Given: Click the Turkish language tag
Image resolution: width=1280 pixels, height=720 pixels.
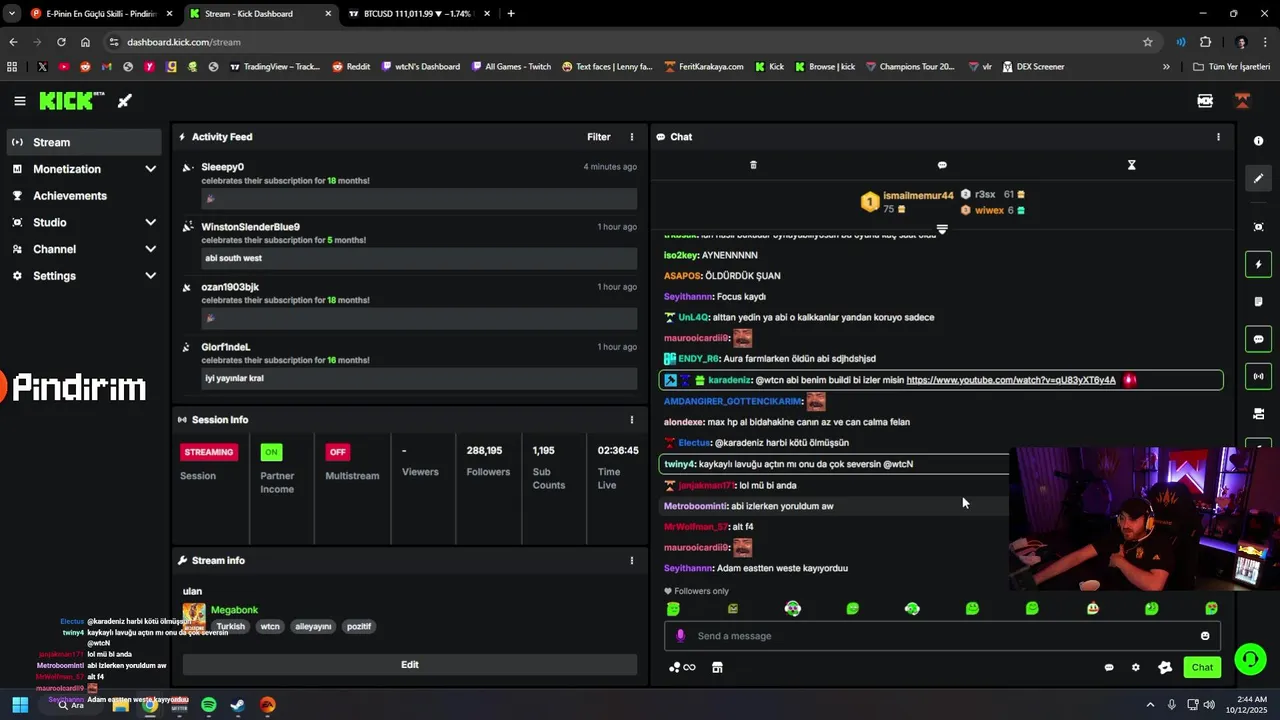Looking at the screenshot, I should (230, 626).
